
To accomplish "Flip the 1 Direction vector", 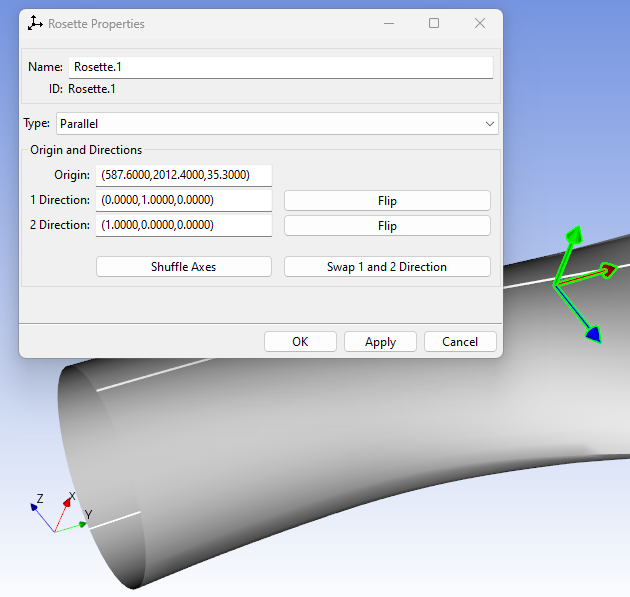I will click(x=387, y=201).
